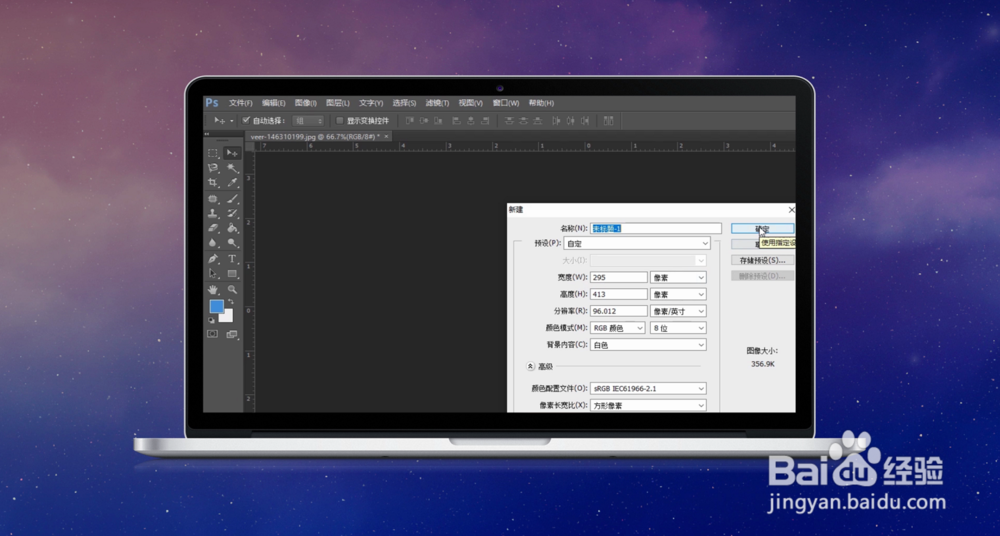Click the 分辨率(R) field showing 96.012

pos(619,311)
